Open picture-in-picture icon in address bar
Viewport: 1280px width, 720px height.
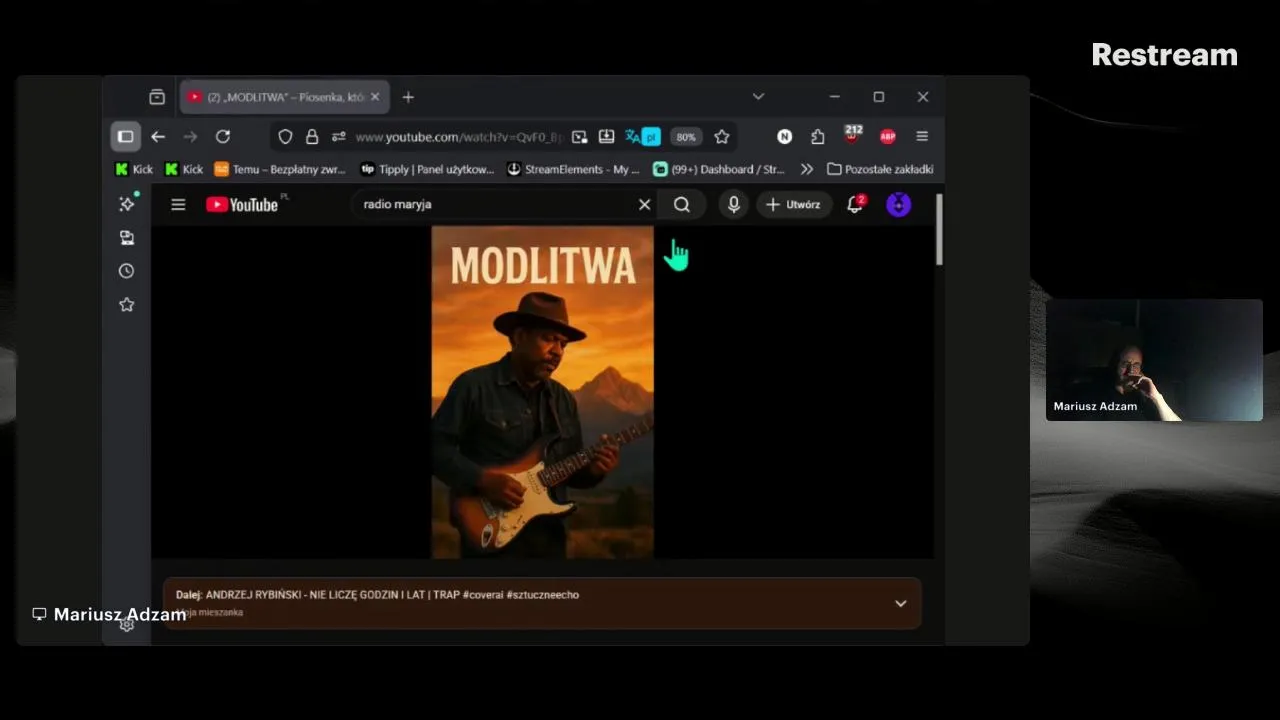[x=579, y=137]
